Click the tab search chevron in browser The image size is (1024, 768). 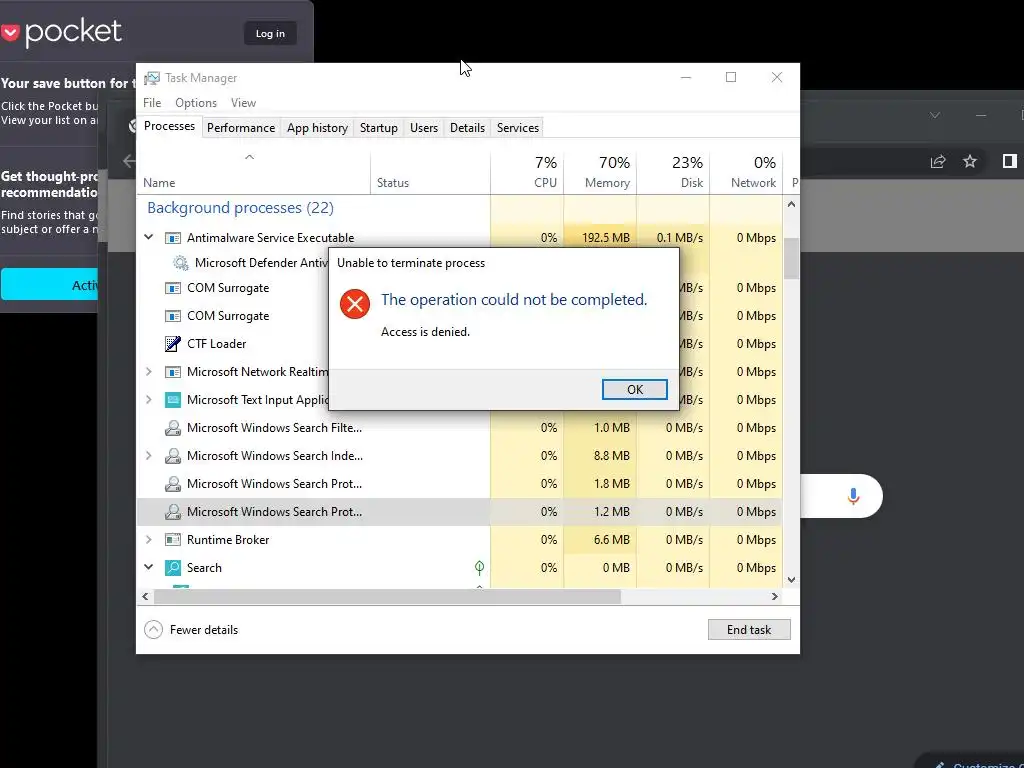[935, 115]
